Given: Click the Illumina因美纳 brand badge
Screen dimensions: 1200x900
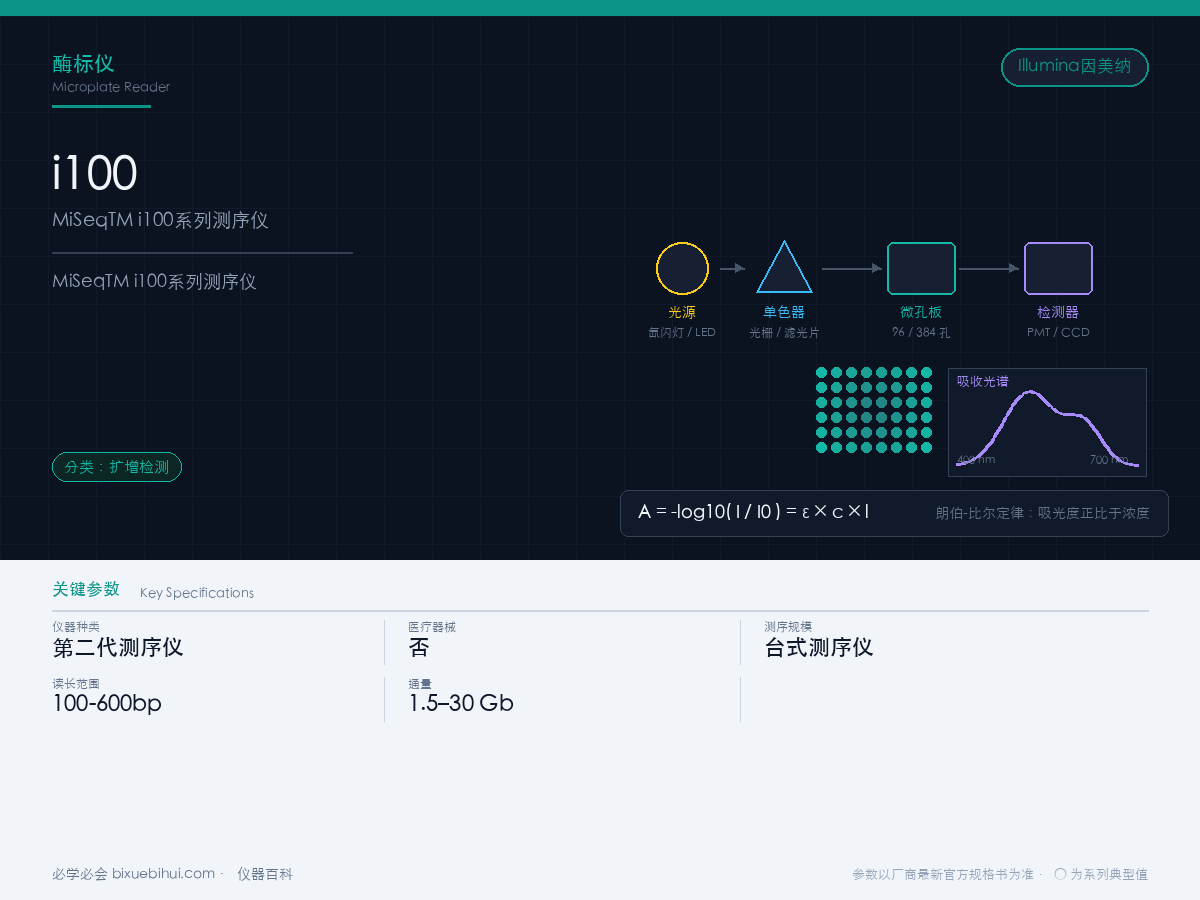Looking at the screenshot, I should (x=1075, y=67).
